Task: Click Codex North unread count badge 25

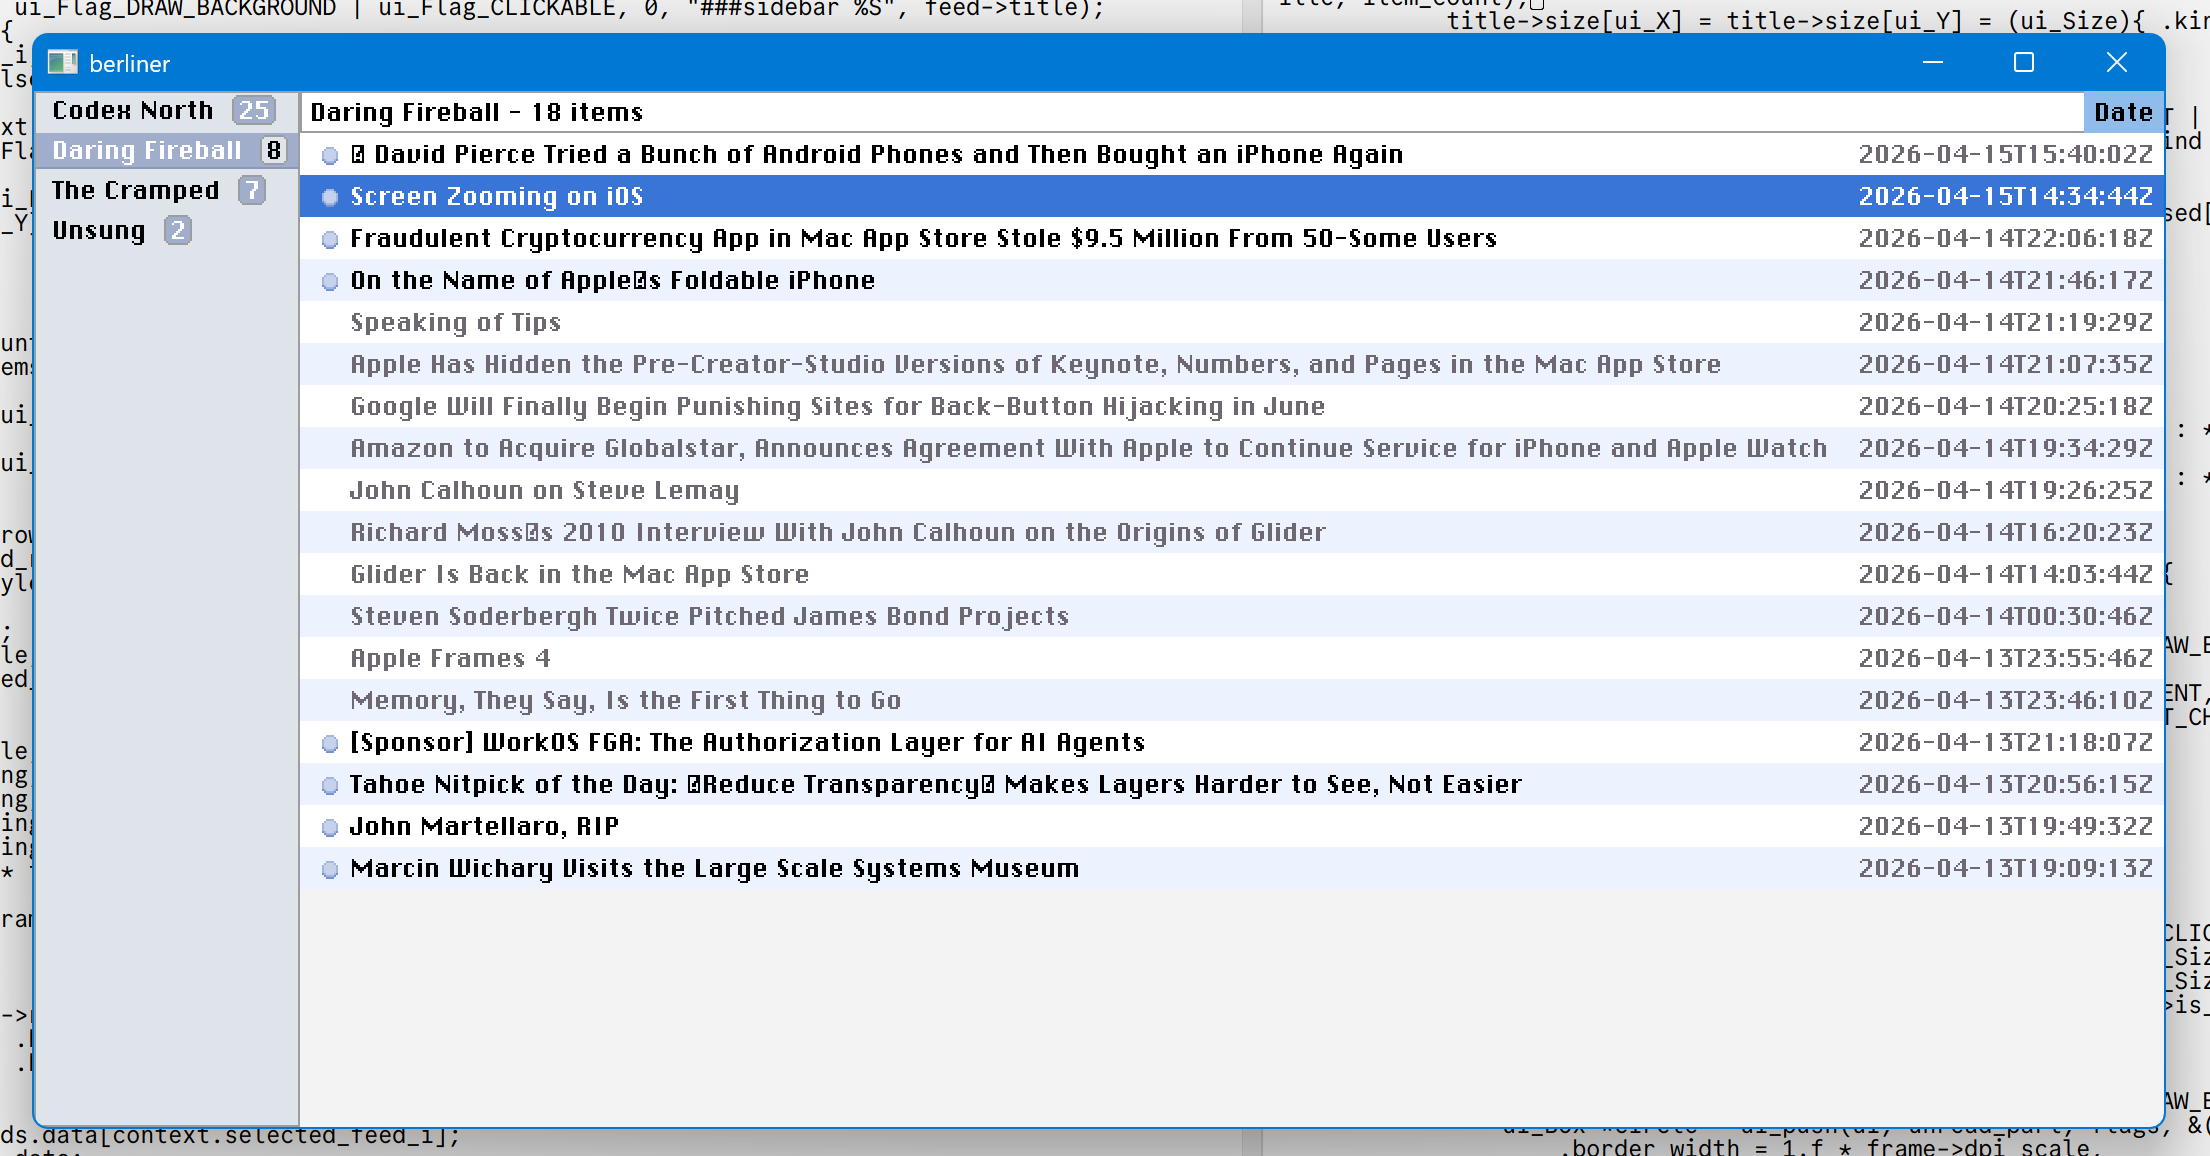Action: (x=253, y=110)
